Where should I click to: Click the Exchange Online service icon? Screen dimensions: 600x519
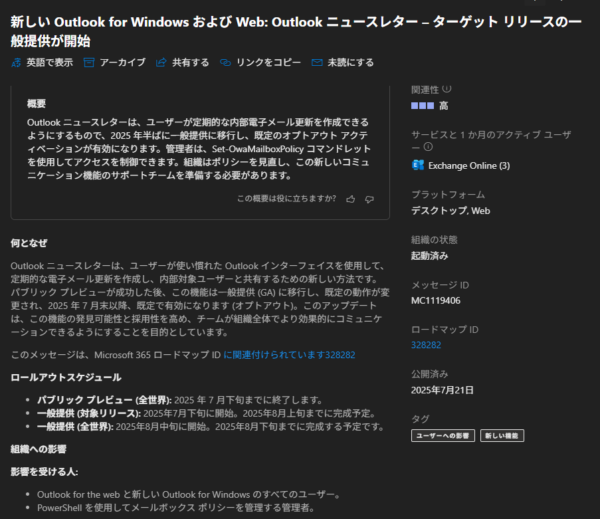tap(418, 165)
